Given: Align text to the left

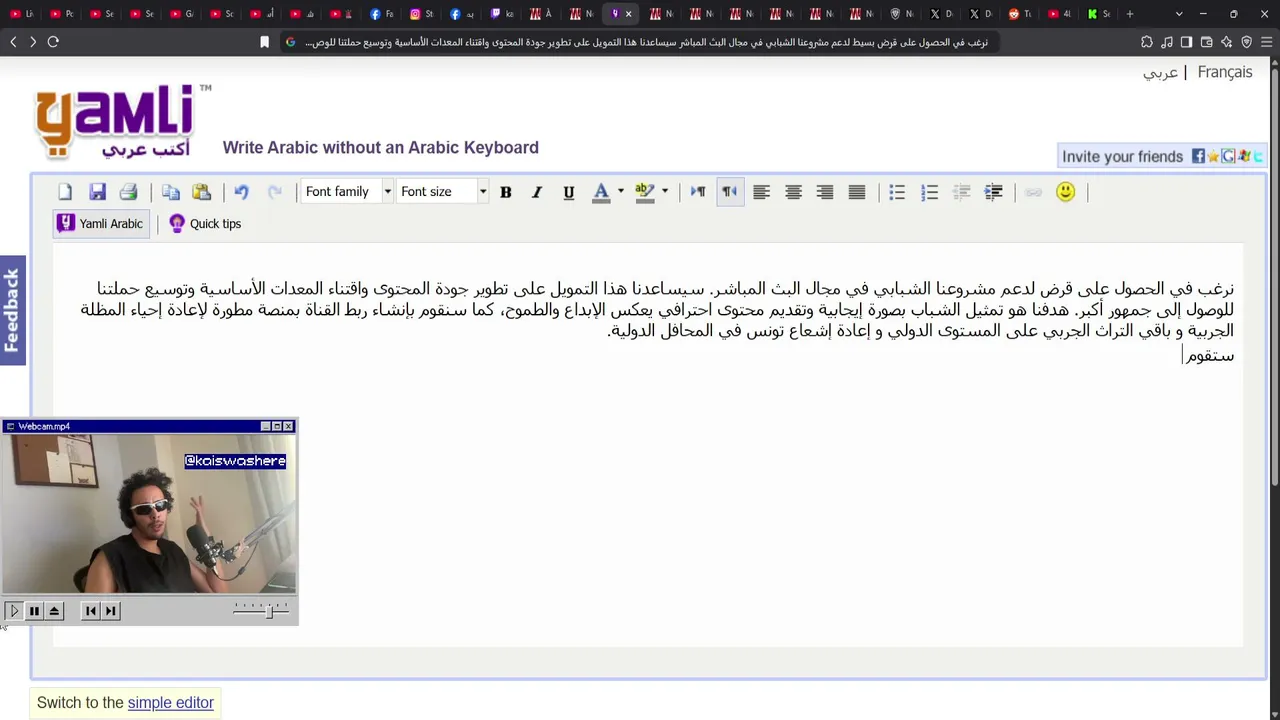Looking at the screenshot, I should 761,192.
